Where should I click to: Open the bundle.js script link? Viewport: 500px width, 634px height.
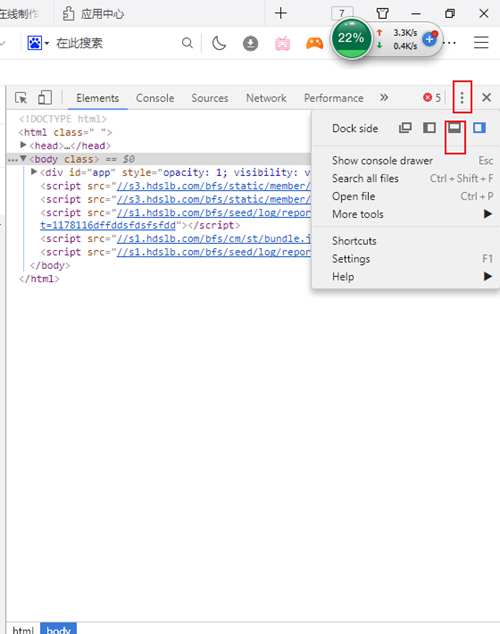coord(214,239)
